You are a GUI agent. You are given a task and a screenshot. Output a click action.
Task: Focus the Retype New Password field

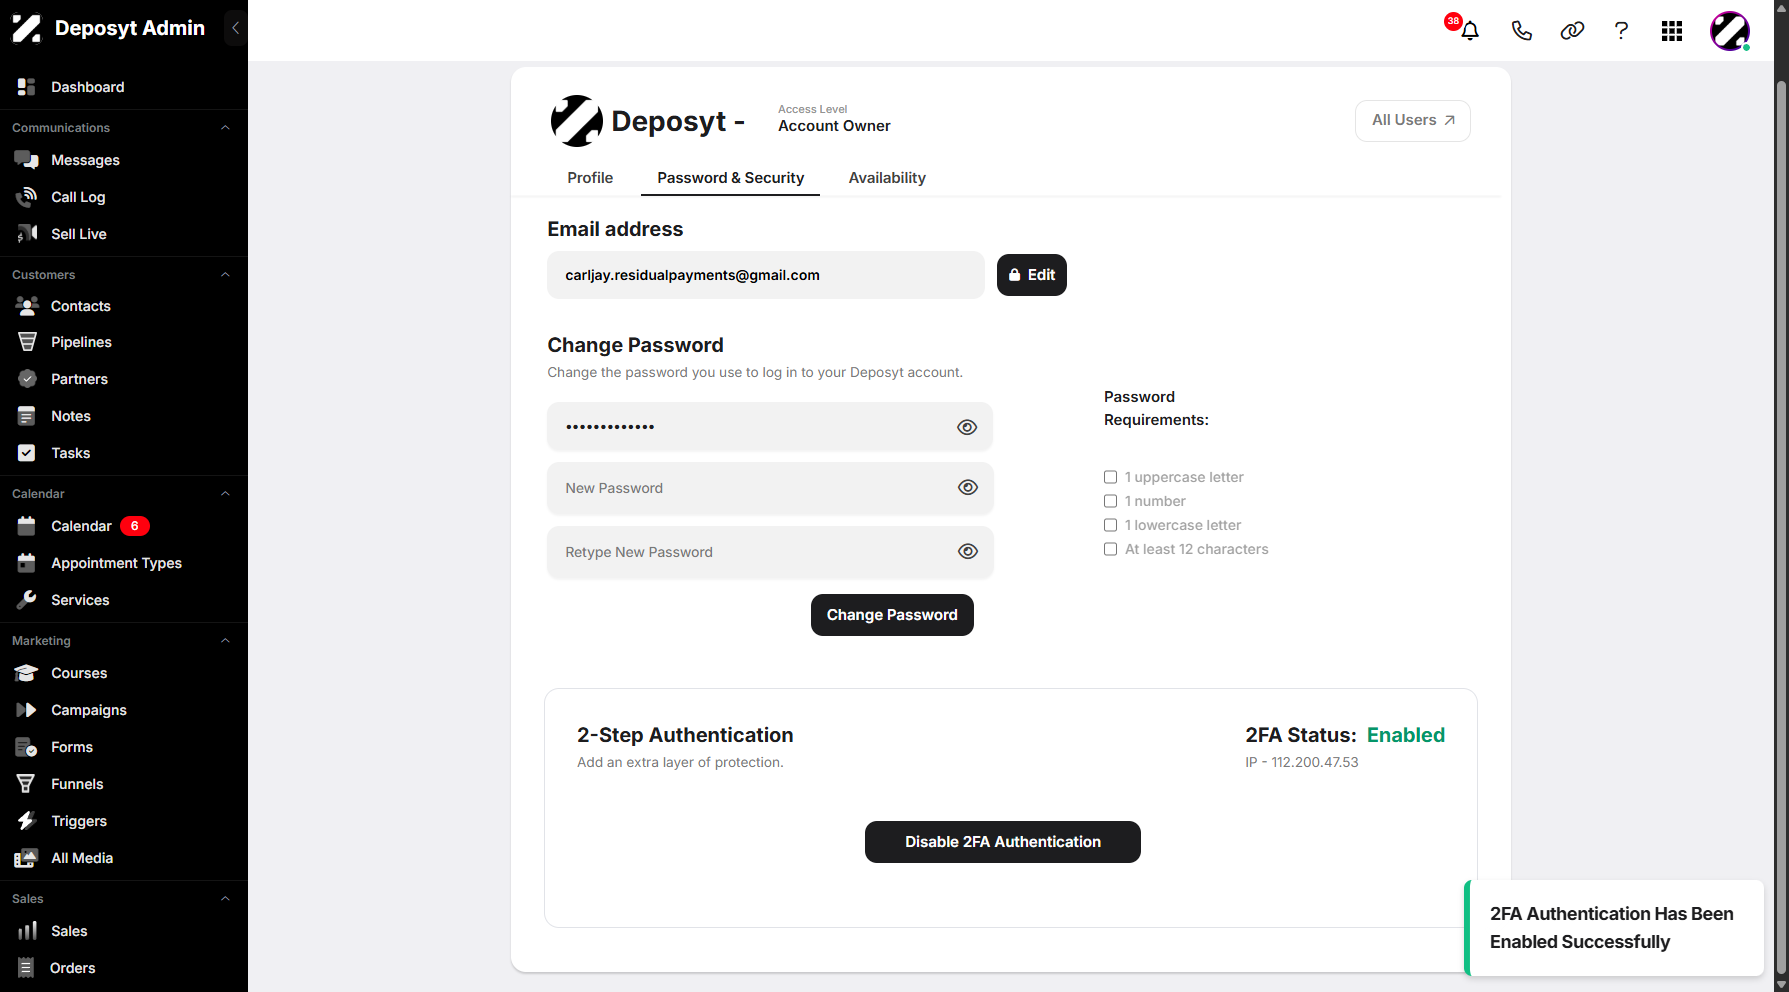click(770, 552)
